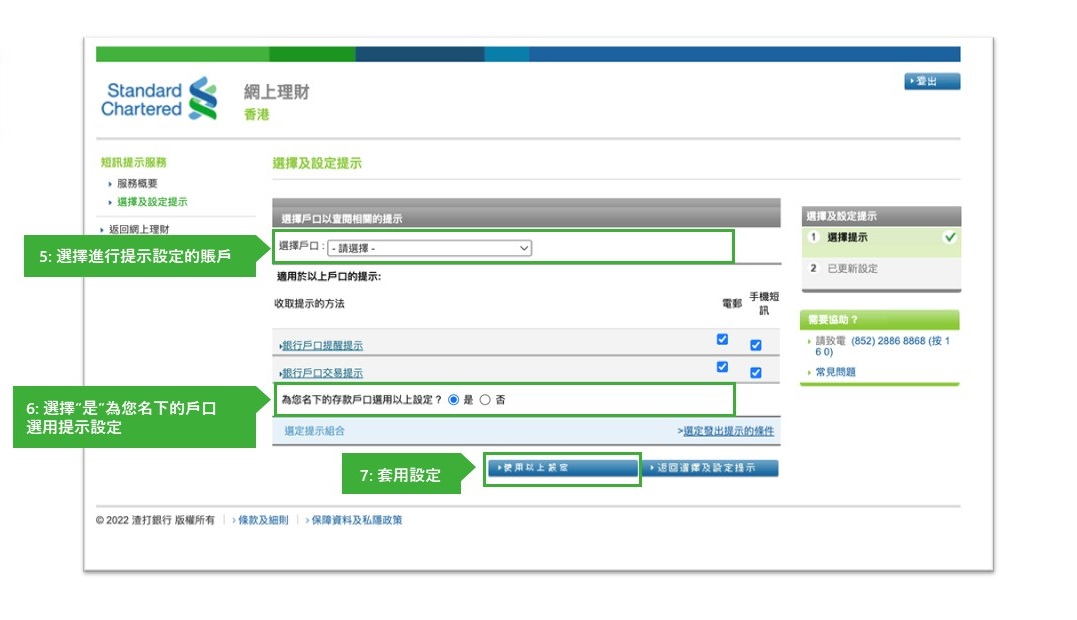This screenshot has width=1077, height=620.
Task: Select the 是 radio button
Action: [x=453, y=400]
